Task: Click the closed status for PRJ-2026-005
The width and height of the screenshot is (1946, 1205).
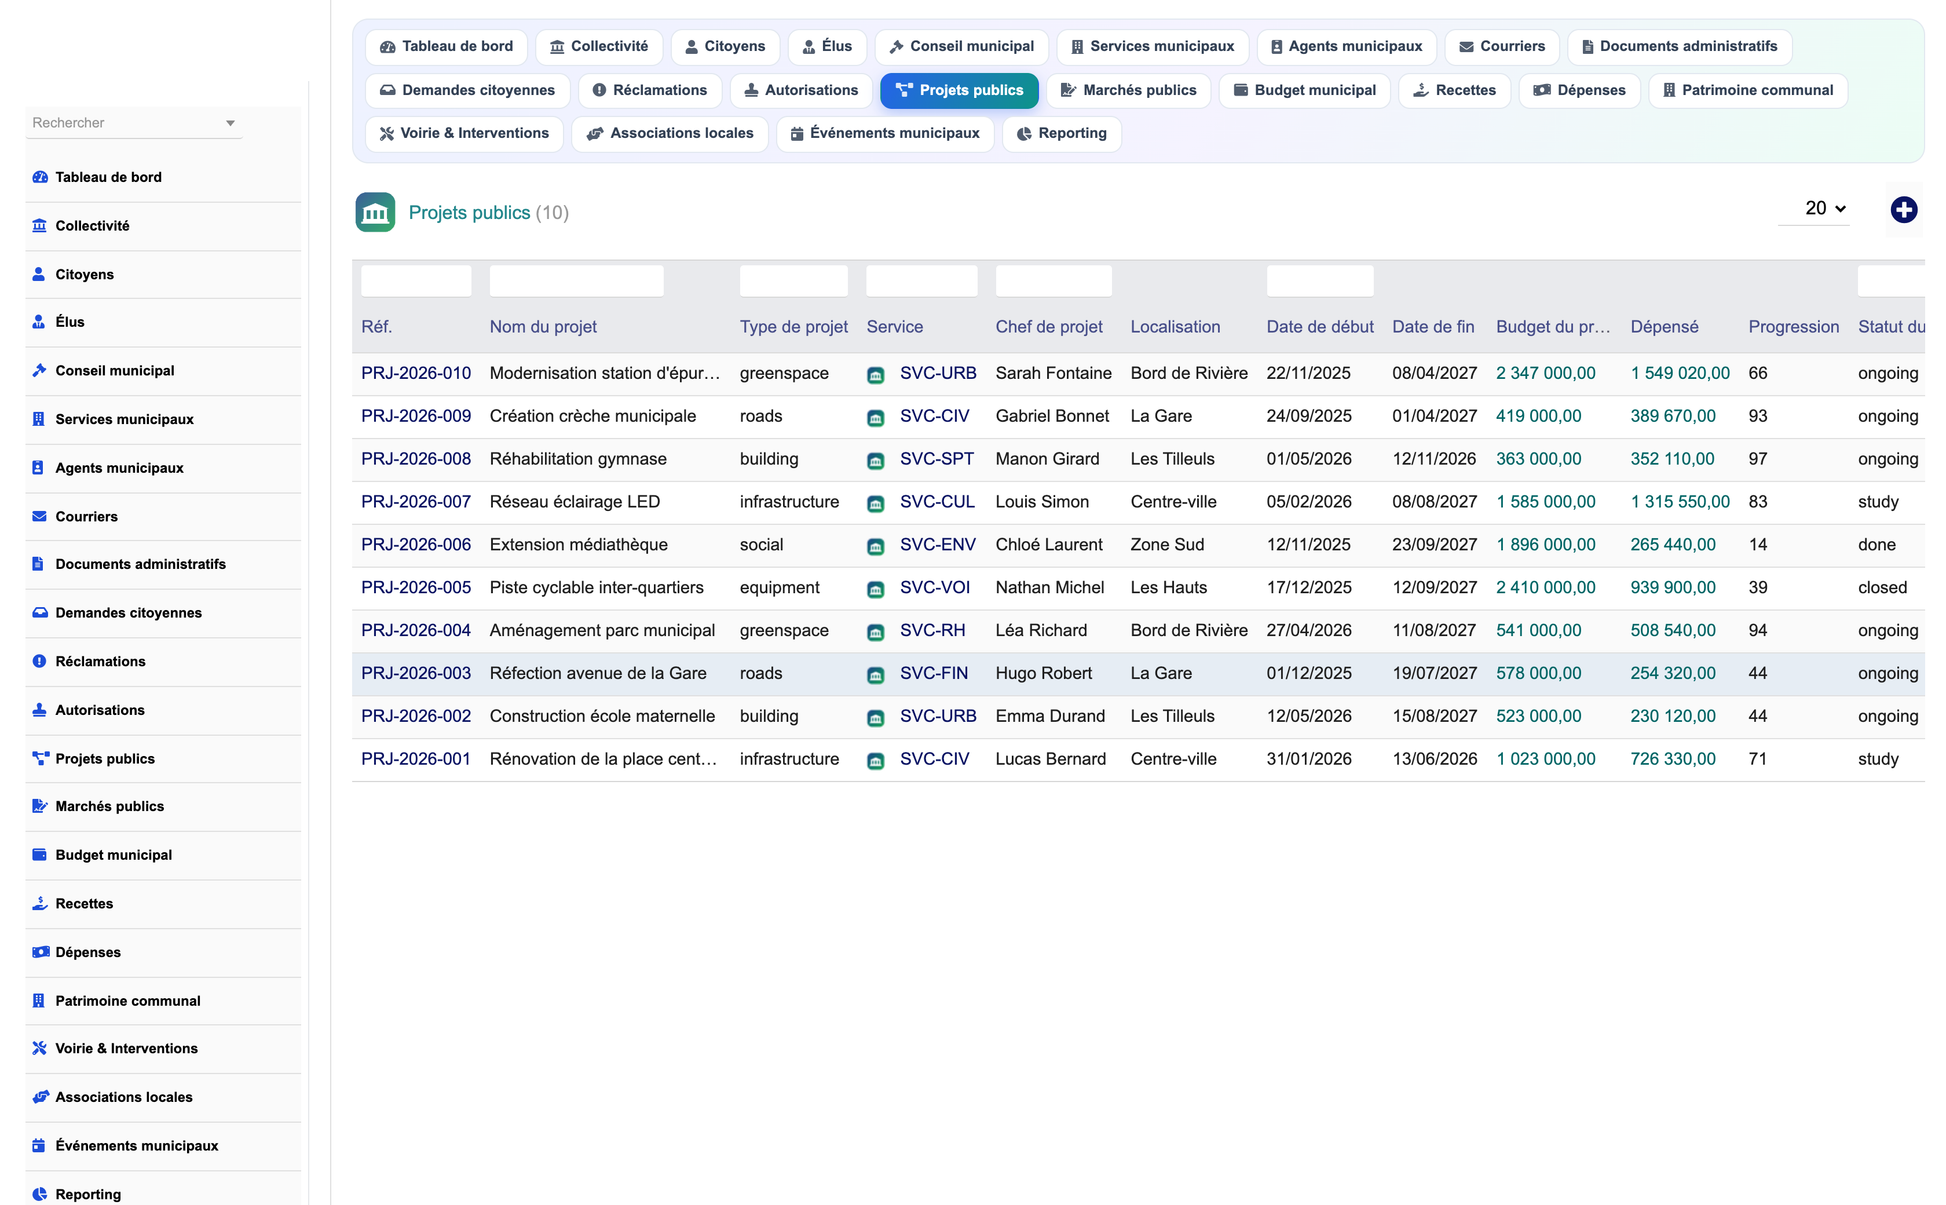Action: coord(1882,588)
